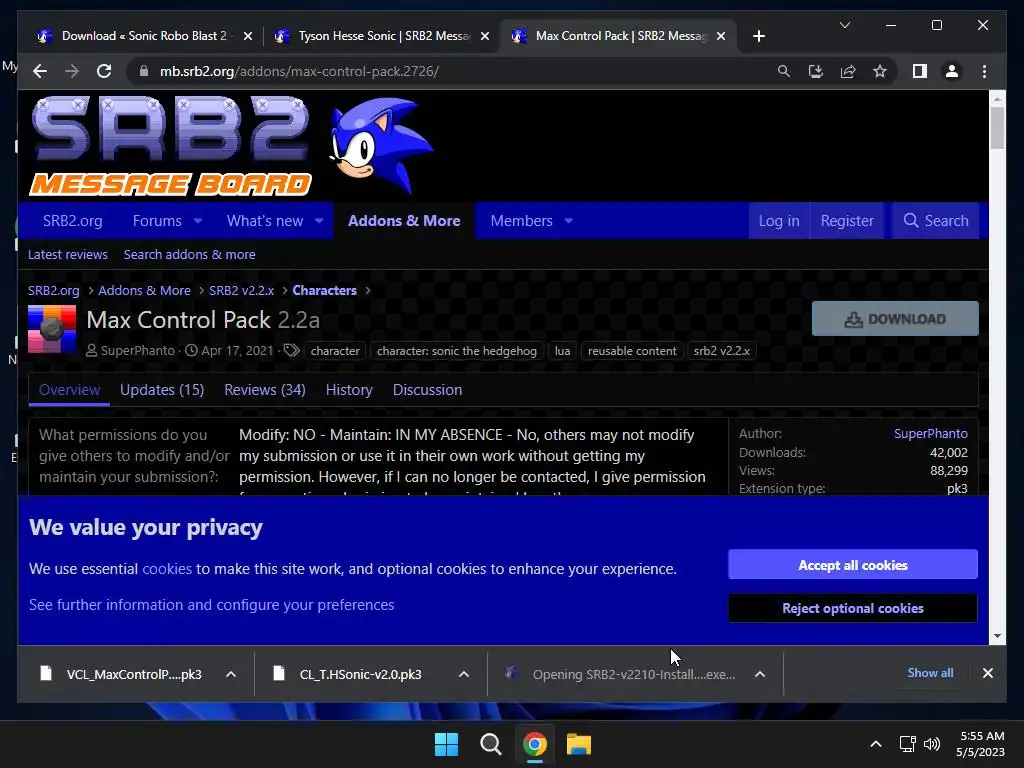The image size is (1024, 768).
Task: Reload the page with the refresh icon
Action: (104, 71)
